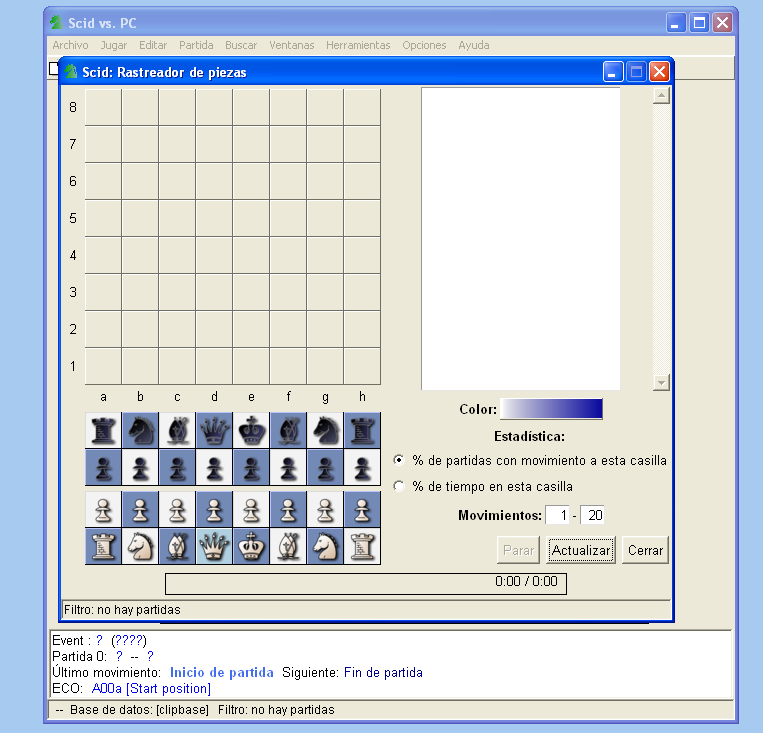763x733 pixels.
Task: Open the Jugar menu
Action: point(114,45)
